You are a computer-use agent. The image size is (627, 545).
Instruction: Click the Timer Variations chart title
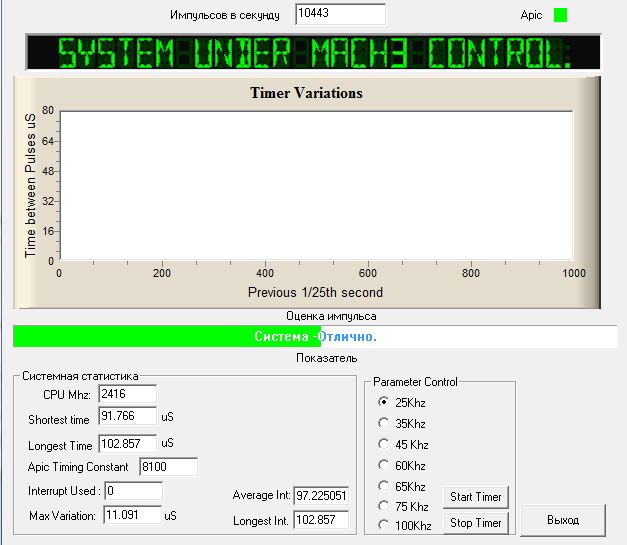pyautogui.click(x=306, y=93)
